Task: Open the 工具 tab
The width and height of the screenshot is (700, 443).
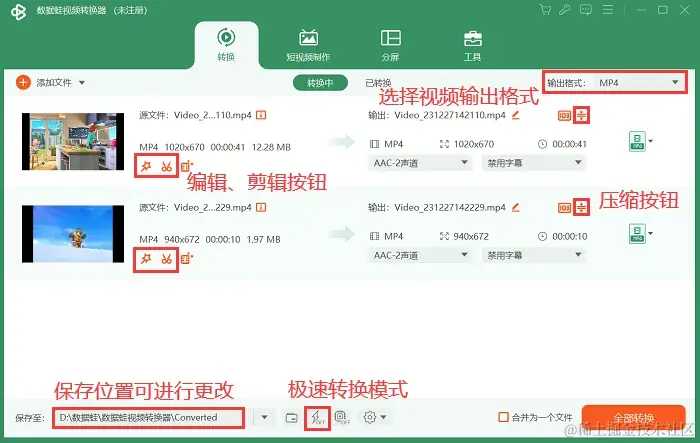Action: click(x=472, y=45)
